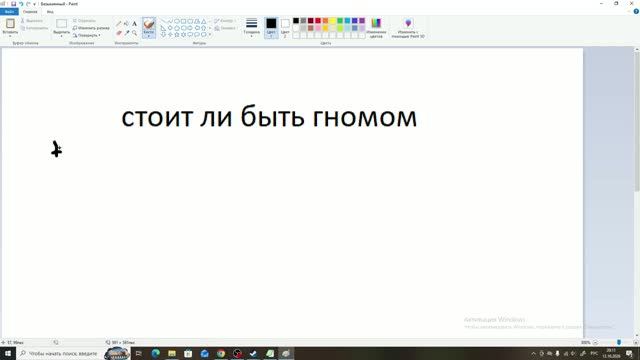This screenshot has height=360, width=640.
Task: Open the Brushes dropdown arrow
Action: 149,36
